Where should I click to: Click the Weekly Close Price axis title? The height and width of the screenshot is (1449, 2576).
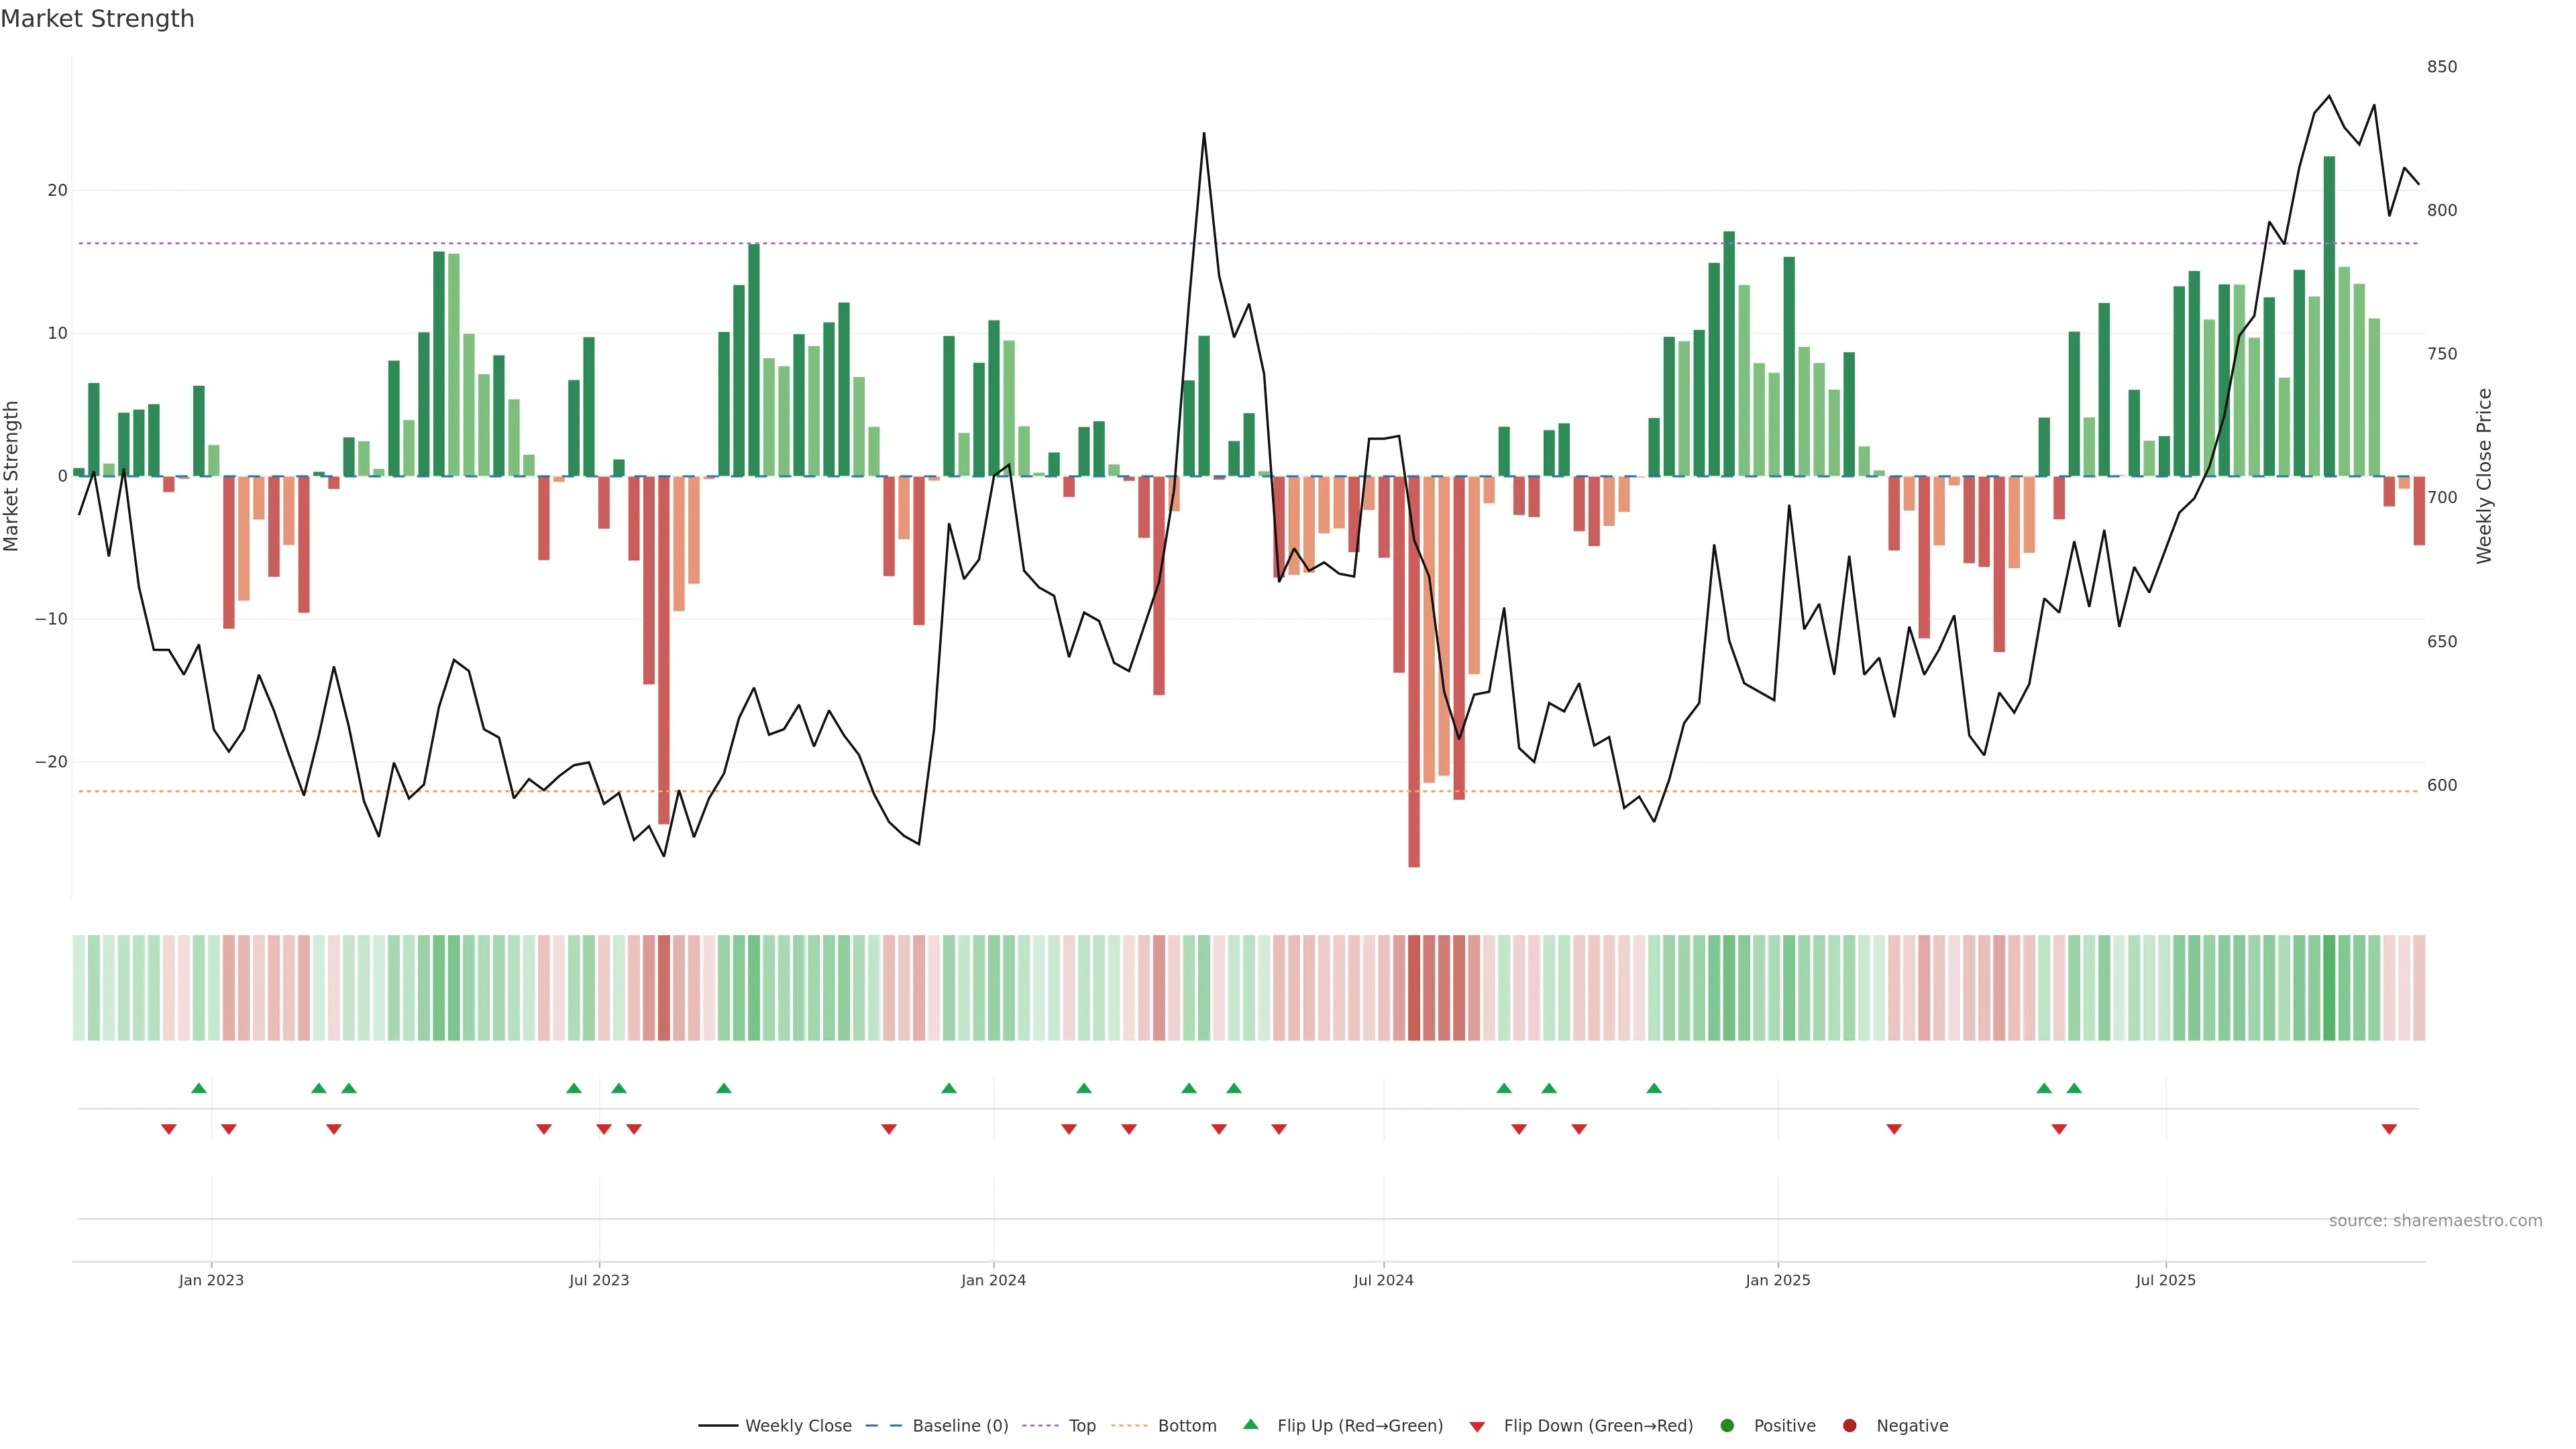tap(2484, 476)
